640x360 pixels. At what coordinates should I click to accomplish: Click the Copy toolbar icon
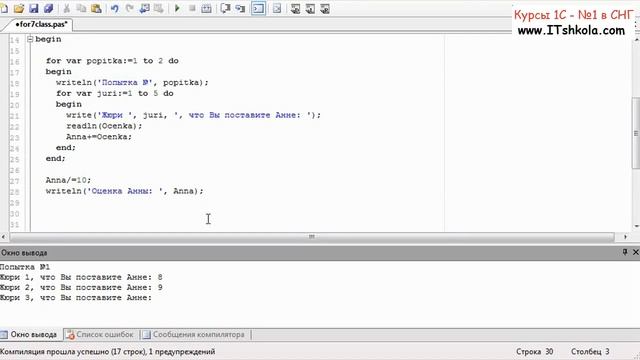click(81, 9)
